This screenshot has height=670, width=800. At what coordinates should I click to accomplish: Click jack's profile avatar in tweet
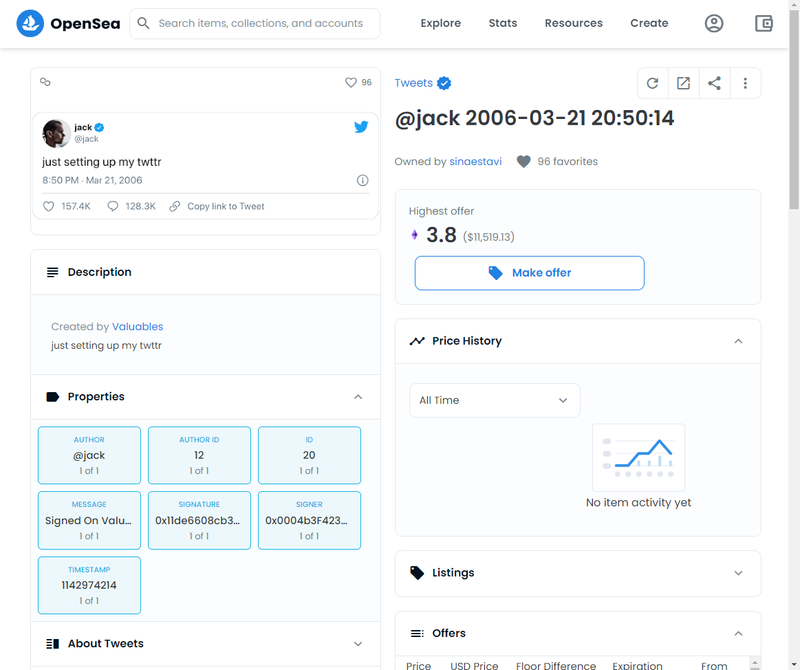[x=56, y=133]
